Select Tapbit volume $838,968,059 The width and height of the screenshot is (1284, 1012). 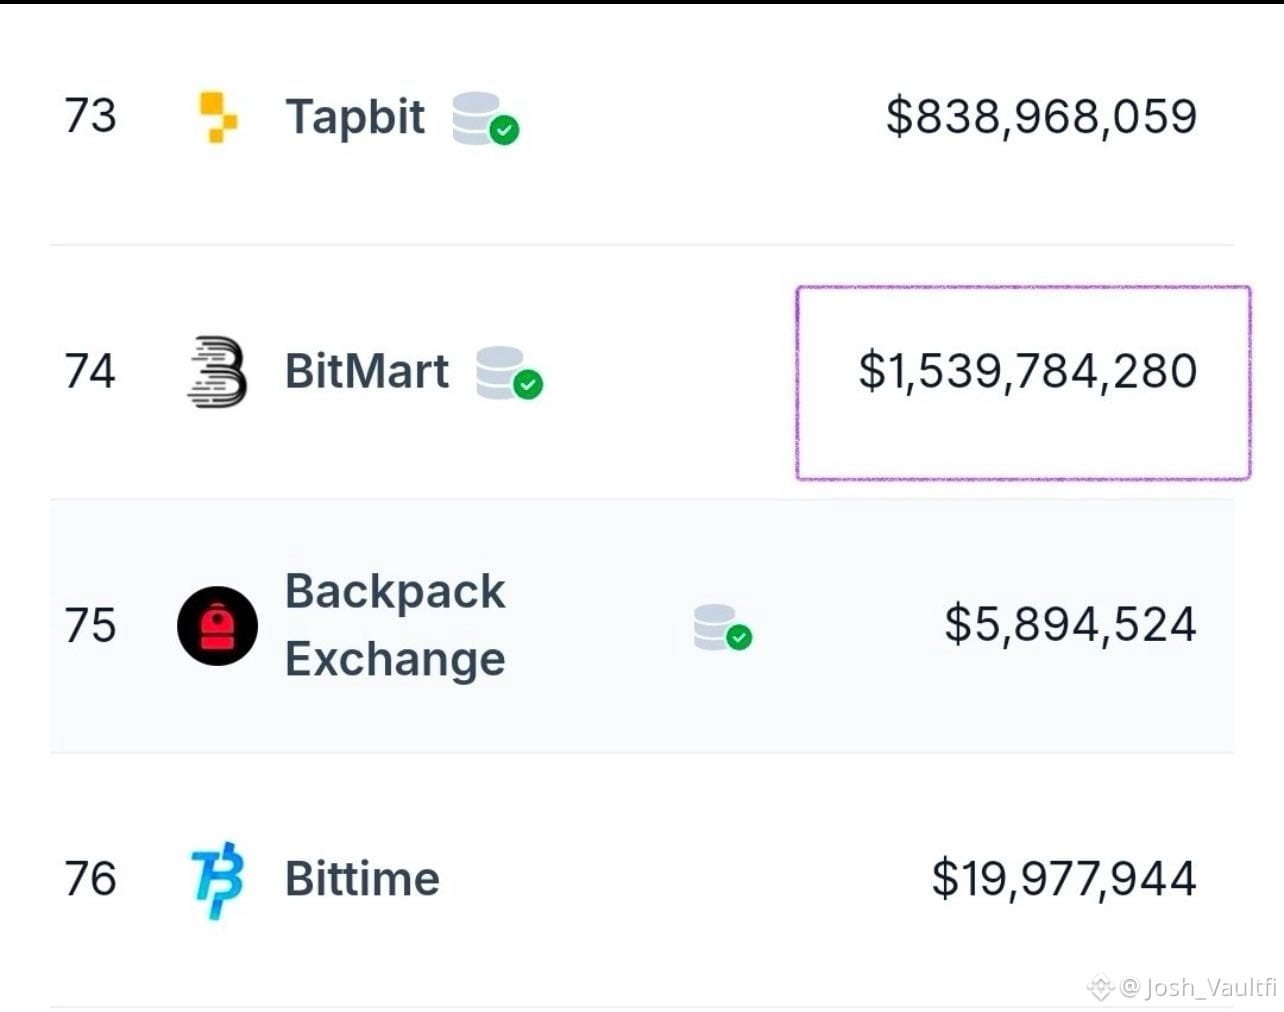click(1041, 116)
